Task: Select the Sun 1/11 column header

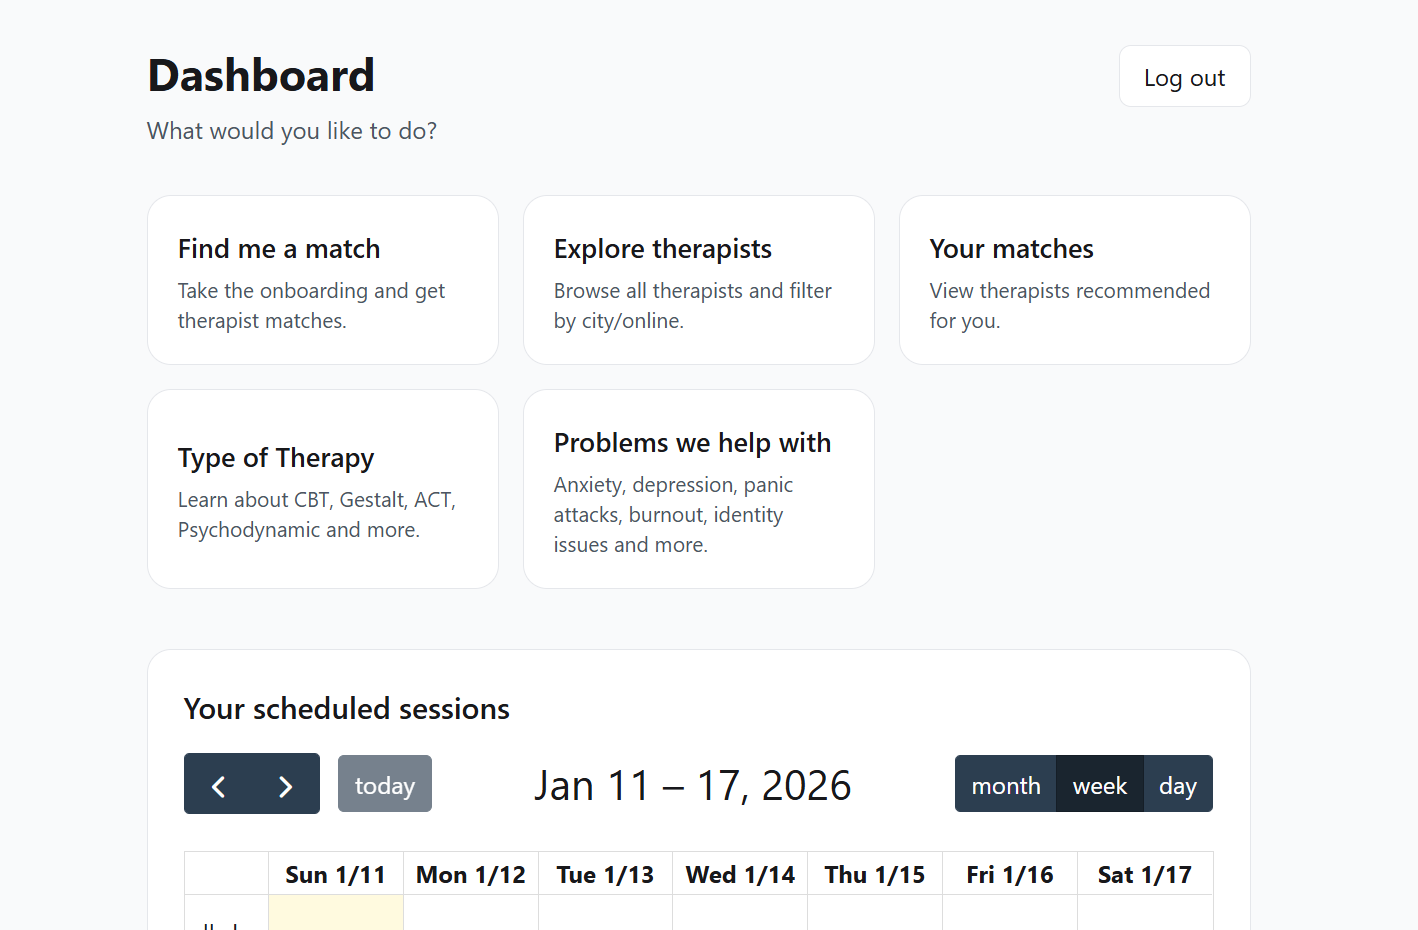Action: pos(335,875)
